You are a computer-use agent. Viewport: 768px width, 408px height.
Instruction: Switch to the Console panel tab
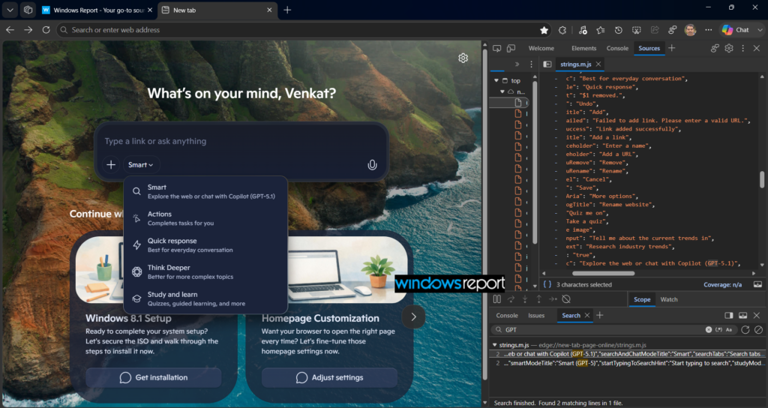click(617, 48)
